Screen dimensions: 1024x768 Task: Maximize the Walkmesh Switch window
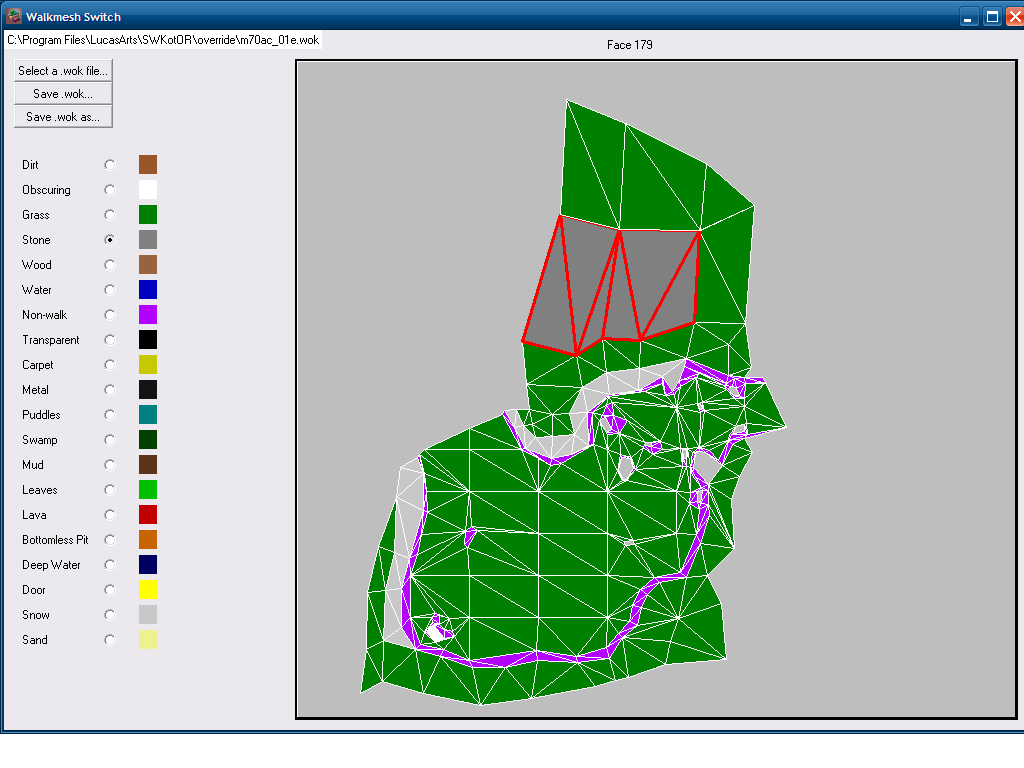coord(992,17)
